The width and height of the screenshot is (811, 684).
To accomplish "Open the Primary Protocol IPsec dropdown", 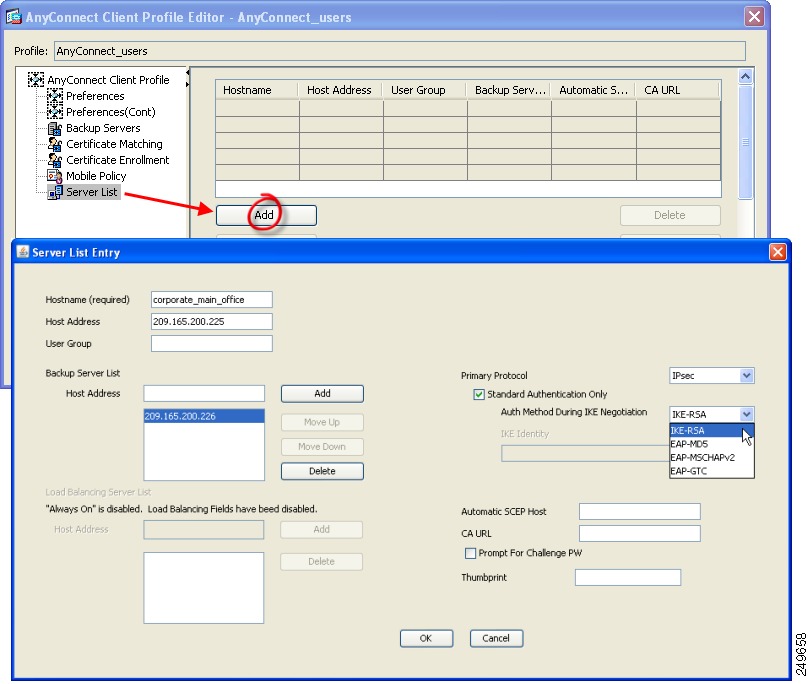I will point(746,376).
